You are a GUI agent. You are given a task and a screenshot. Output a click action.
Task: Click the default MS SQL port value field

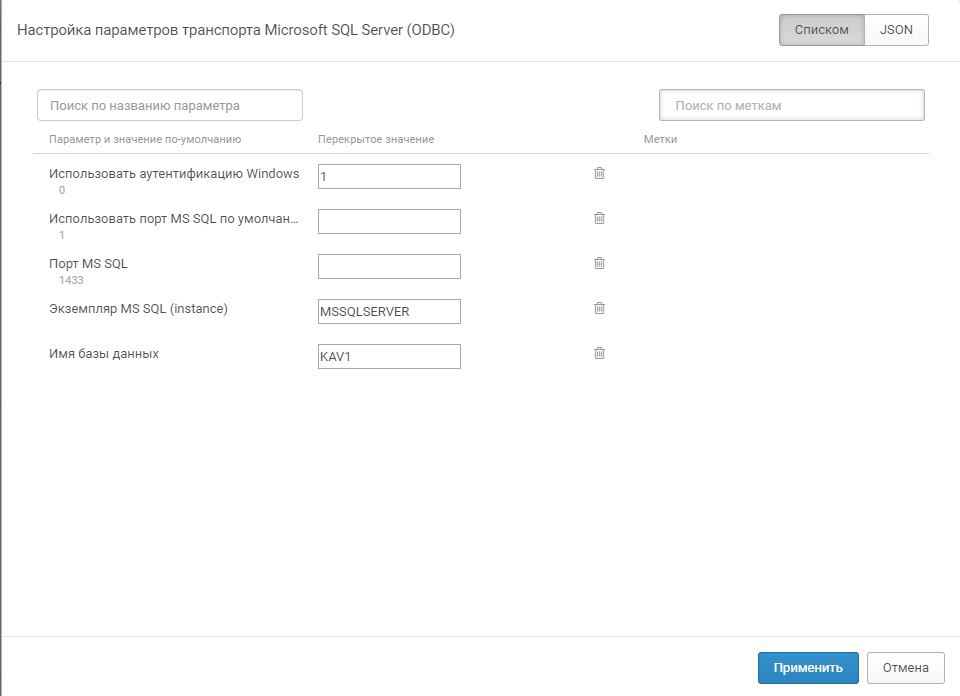point(389,222)
